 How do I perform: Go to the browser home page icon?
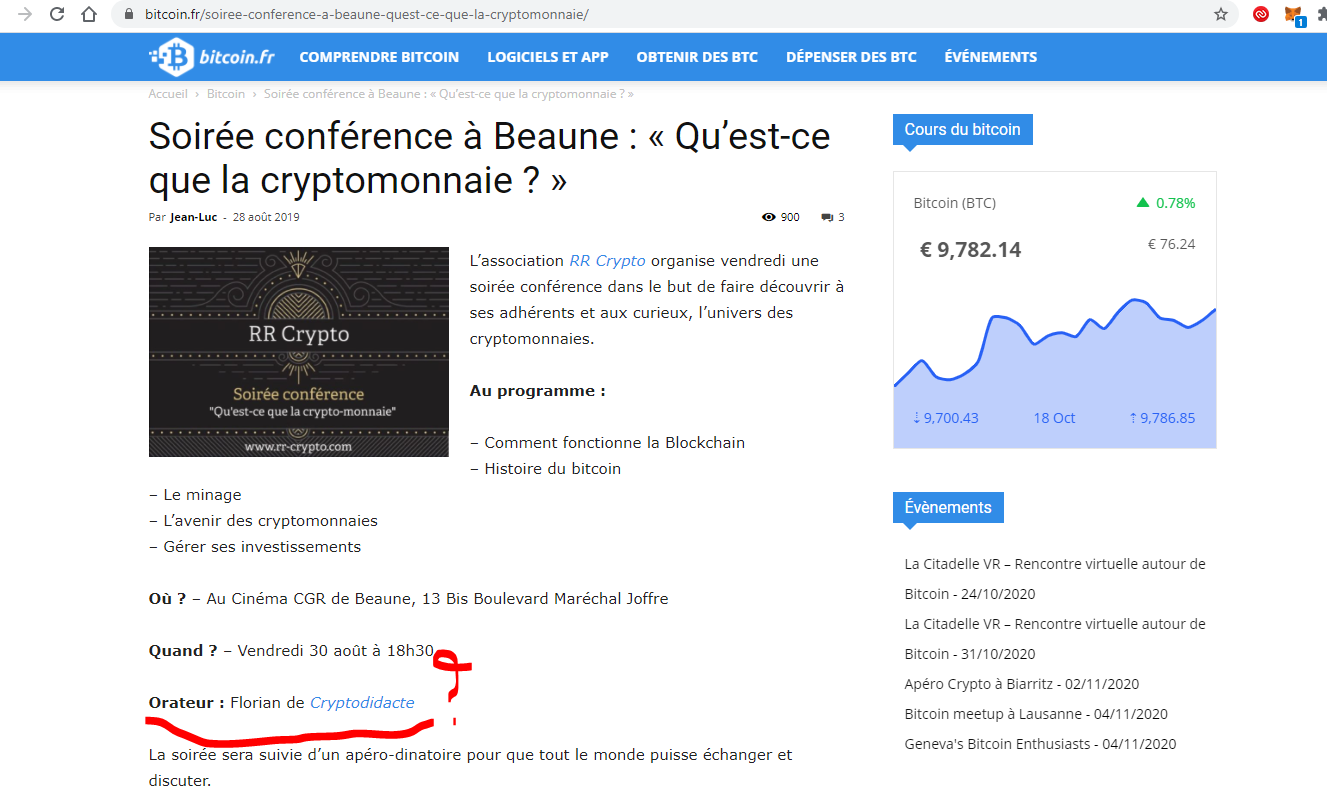point(89,14)
